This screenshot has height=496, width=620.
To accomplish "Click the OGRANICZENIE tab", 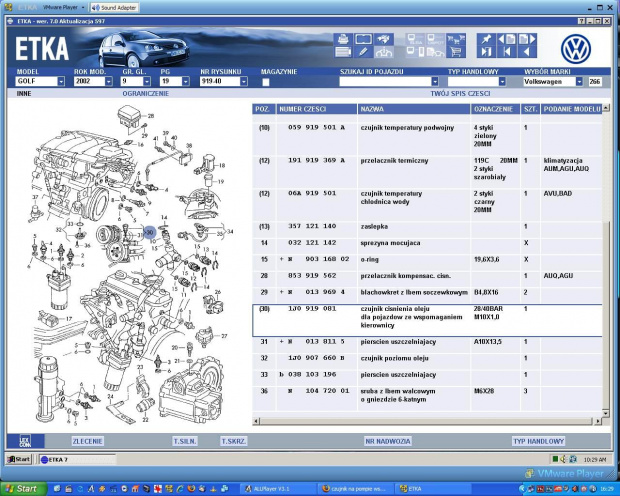I will tap(146, 94).
